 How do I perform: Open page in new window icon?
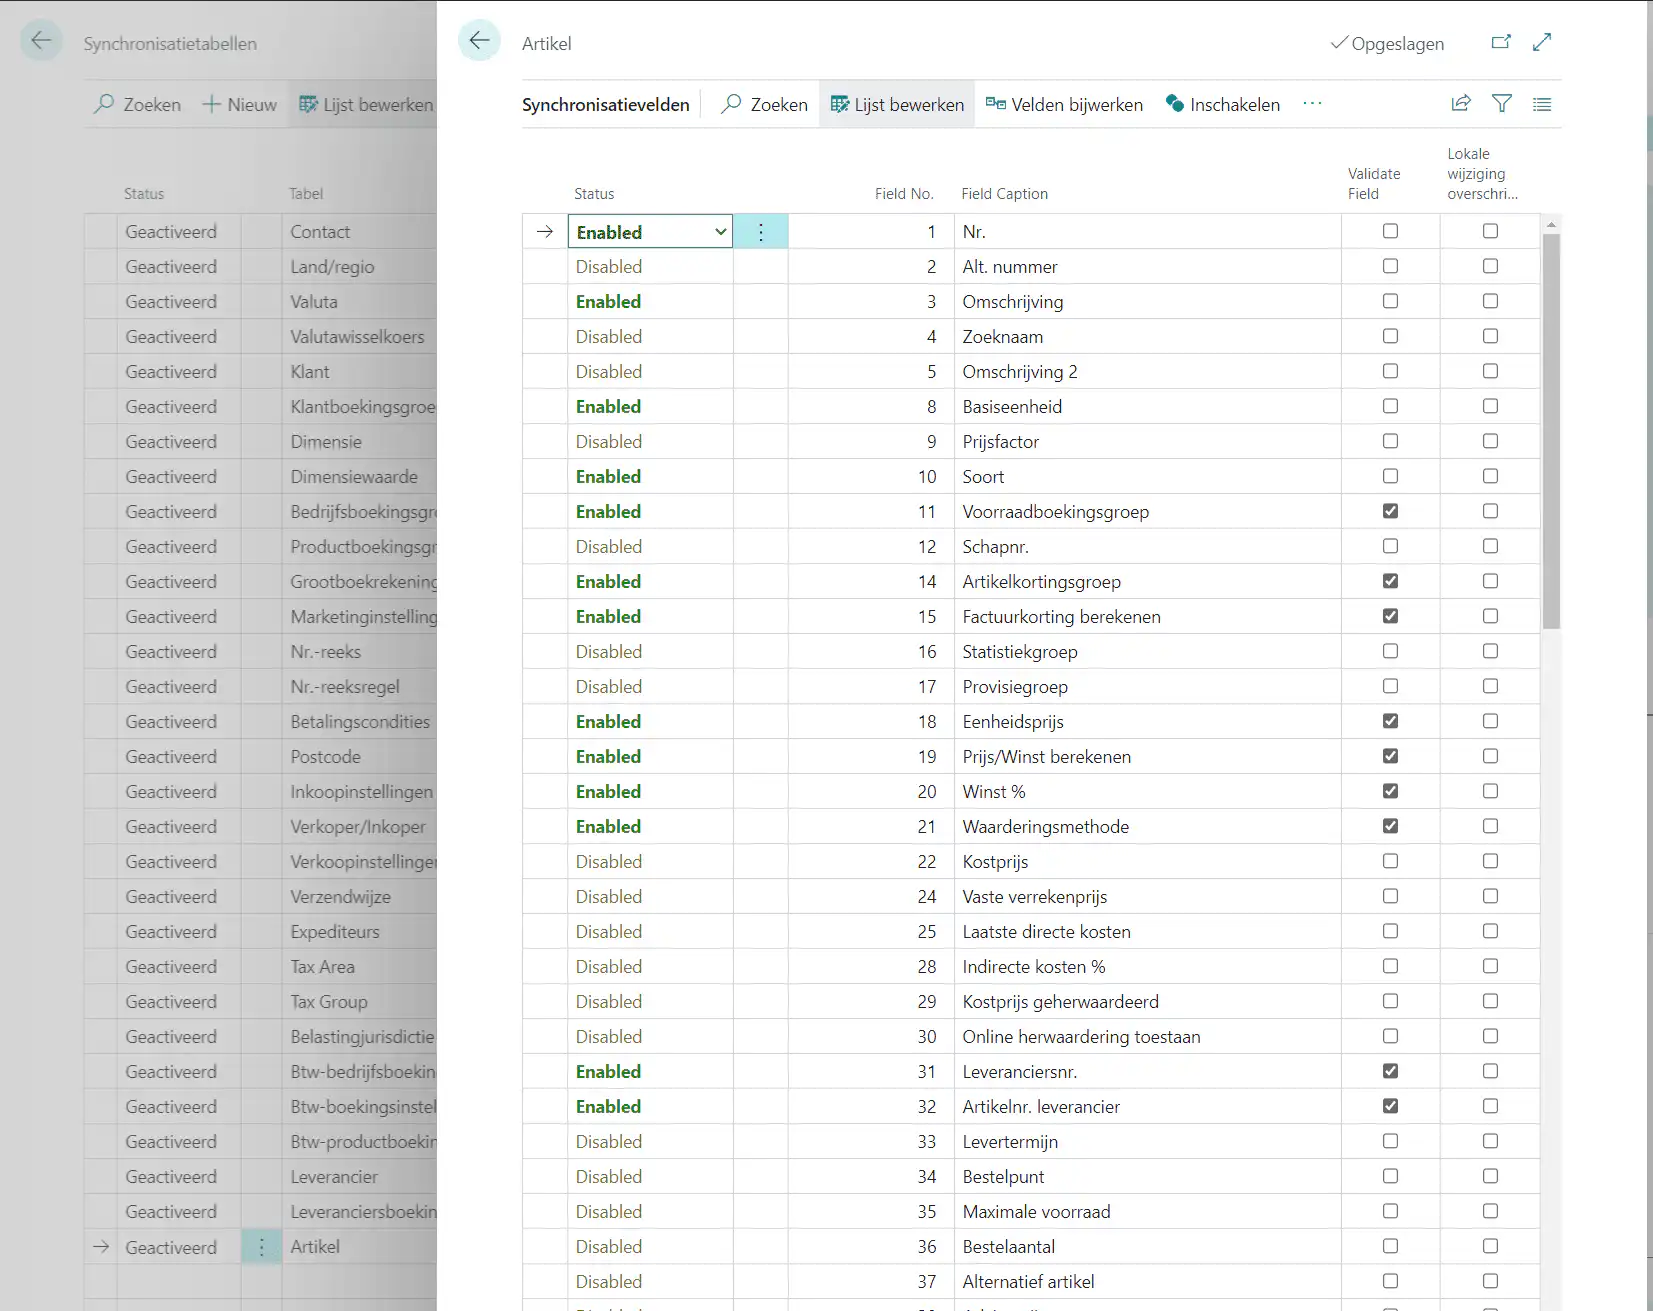(x=1500, y=42)
